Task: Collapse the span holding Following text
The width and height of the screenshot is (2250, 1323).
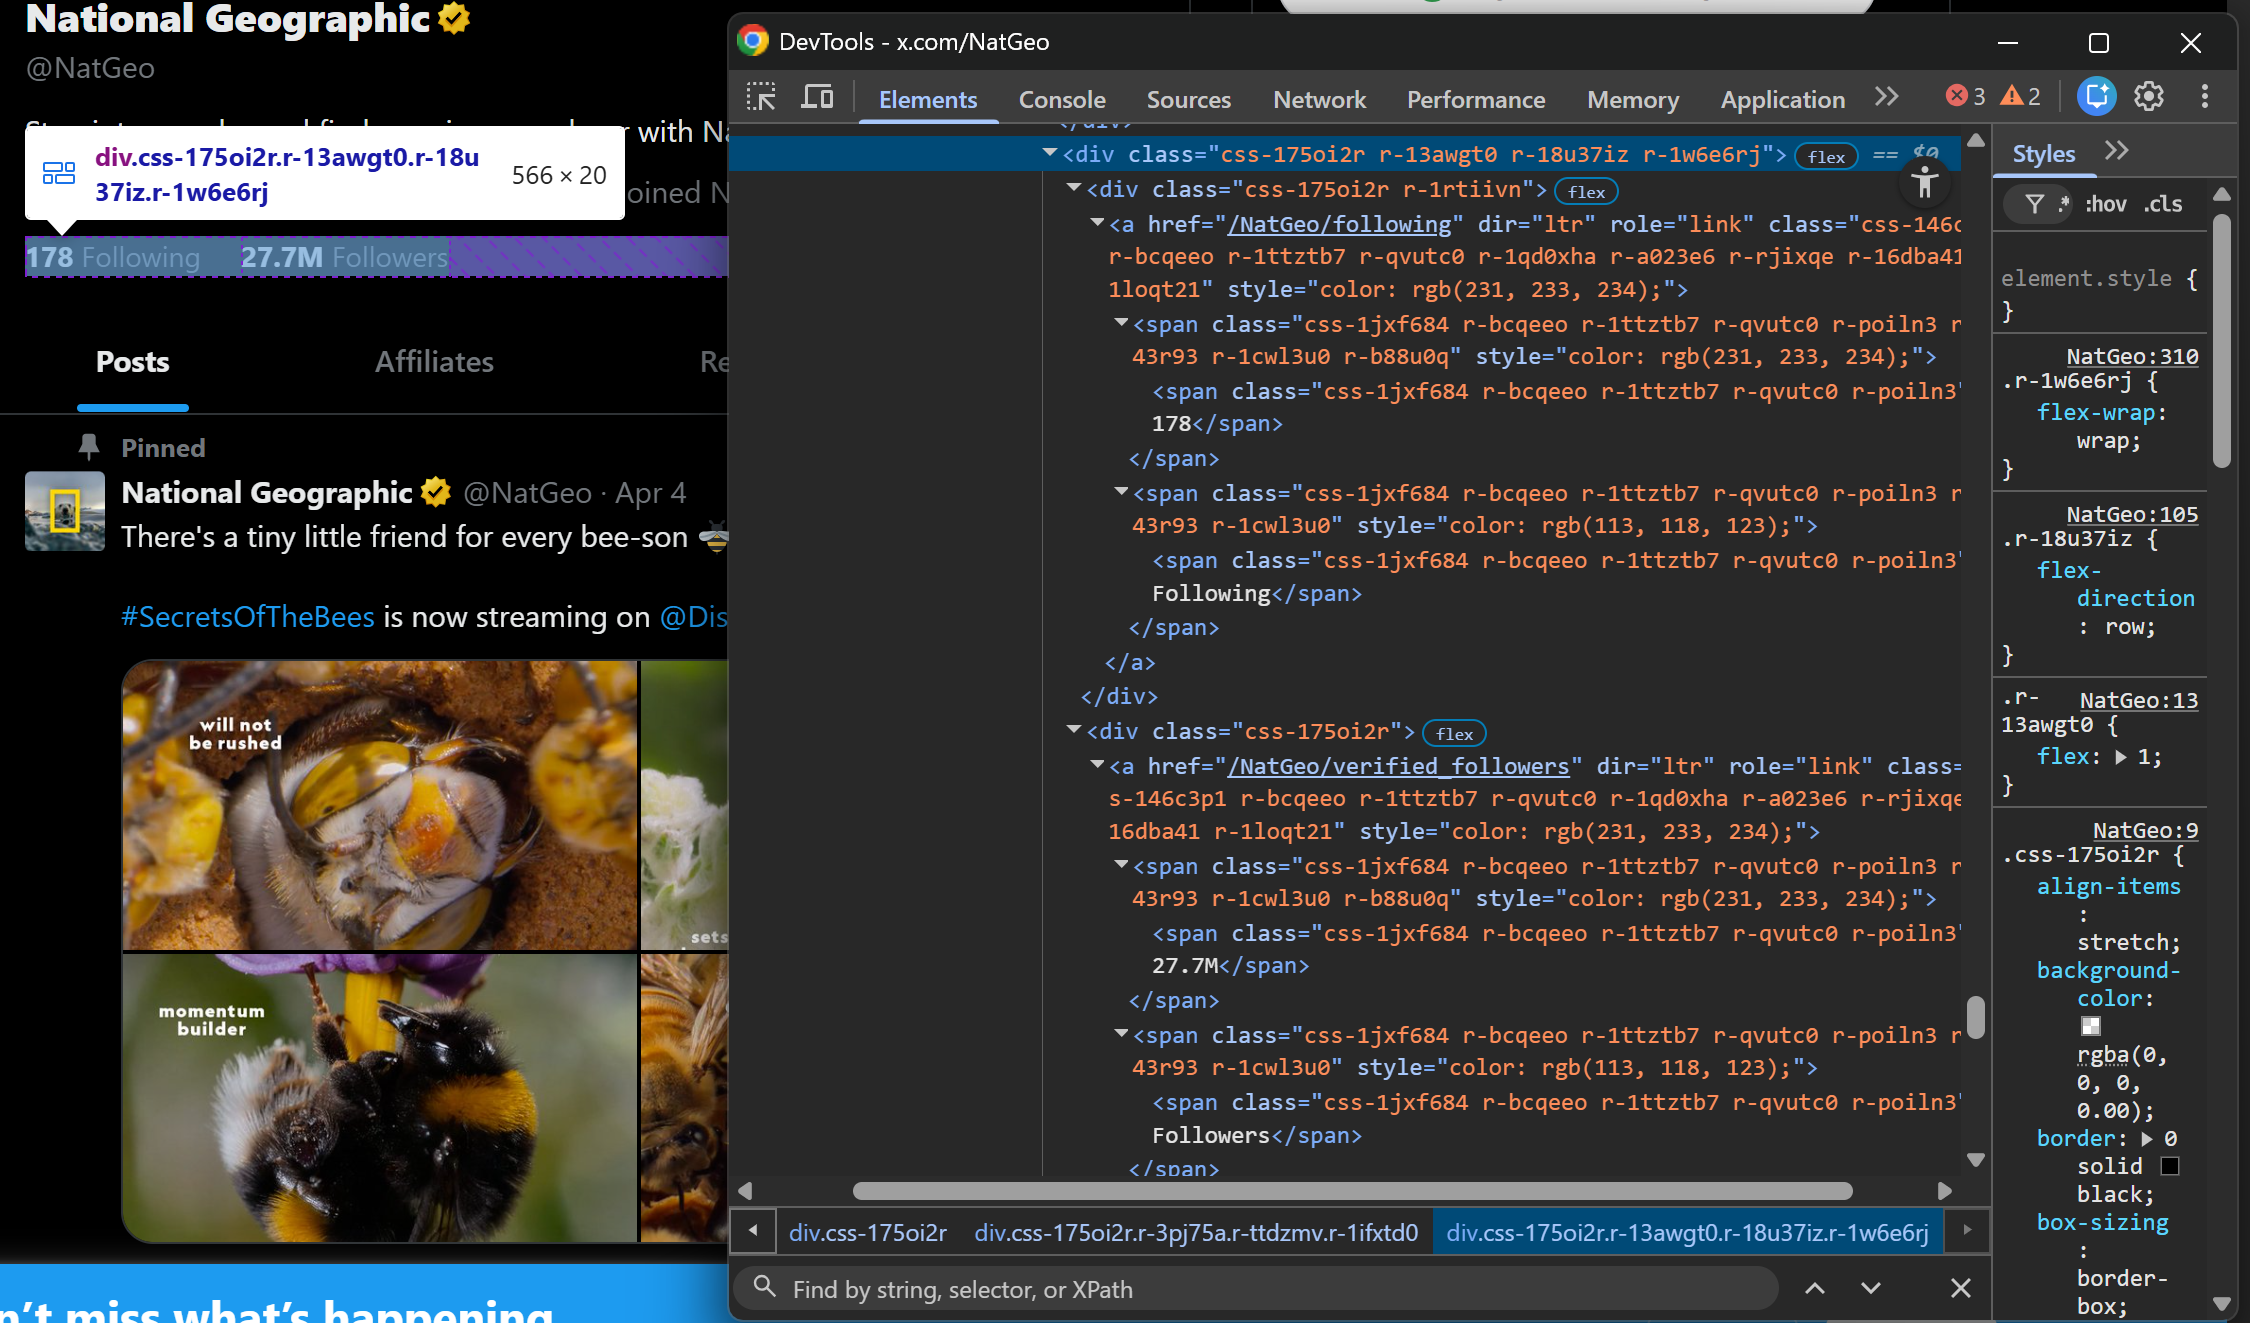Action: (1121, 492)
